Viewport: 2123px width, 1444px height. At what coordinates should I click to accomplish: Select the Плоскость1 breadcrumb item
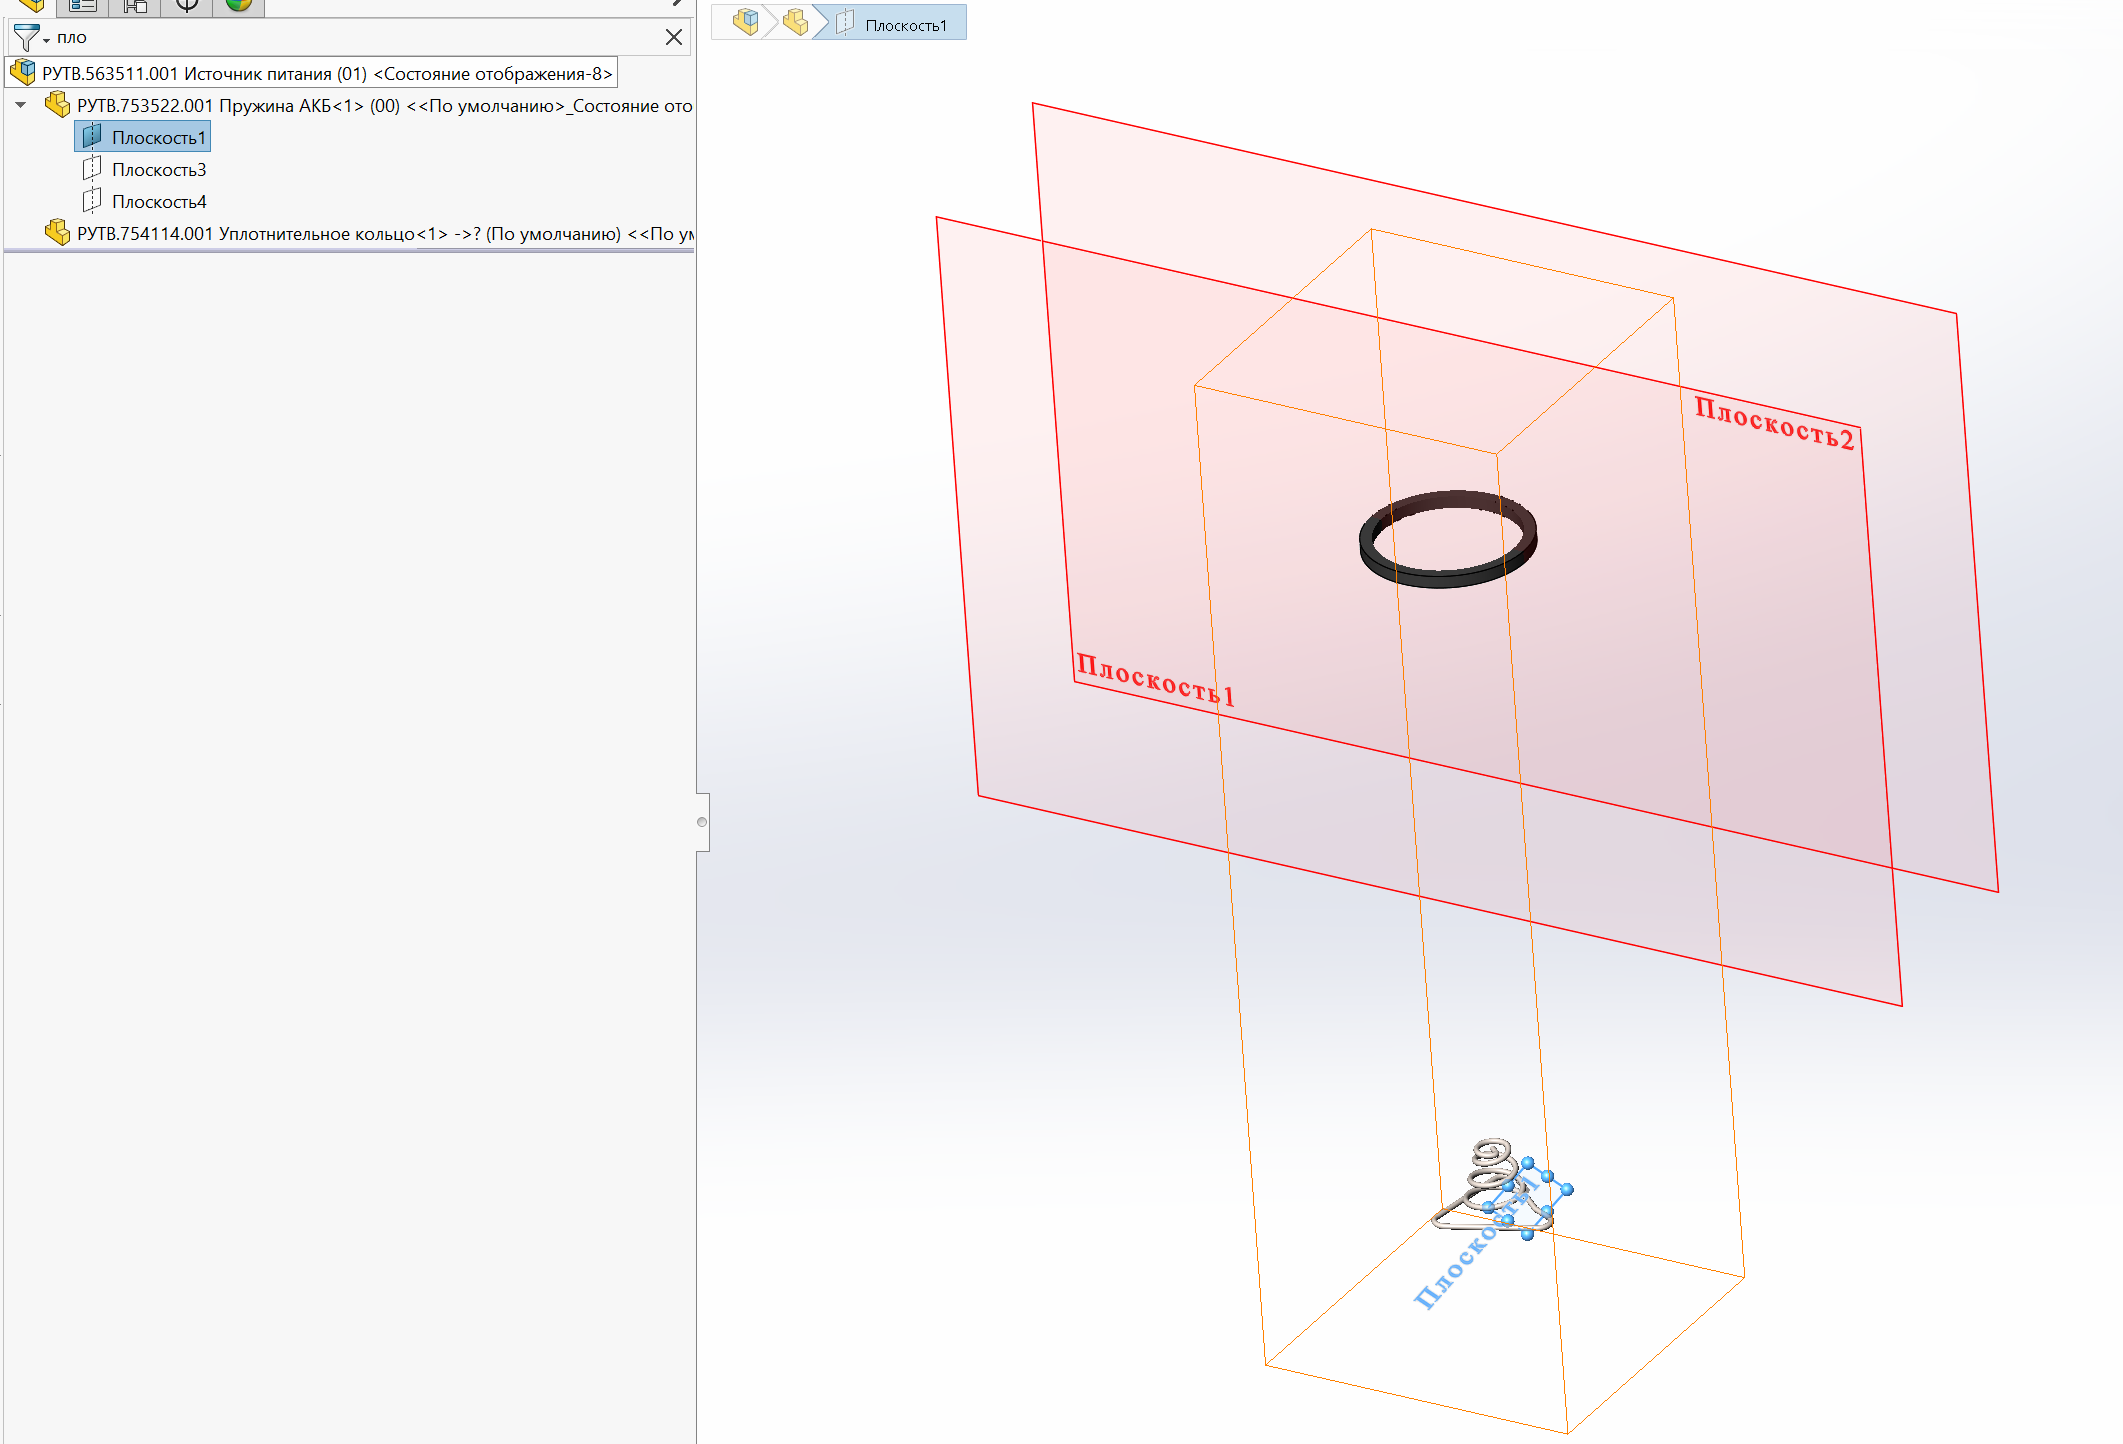pos(893,23)
